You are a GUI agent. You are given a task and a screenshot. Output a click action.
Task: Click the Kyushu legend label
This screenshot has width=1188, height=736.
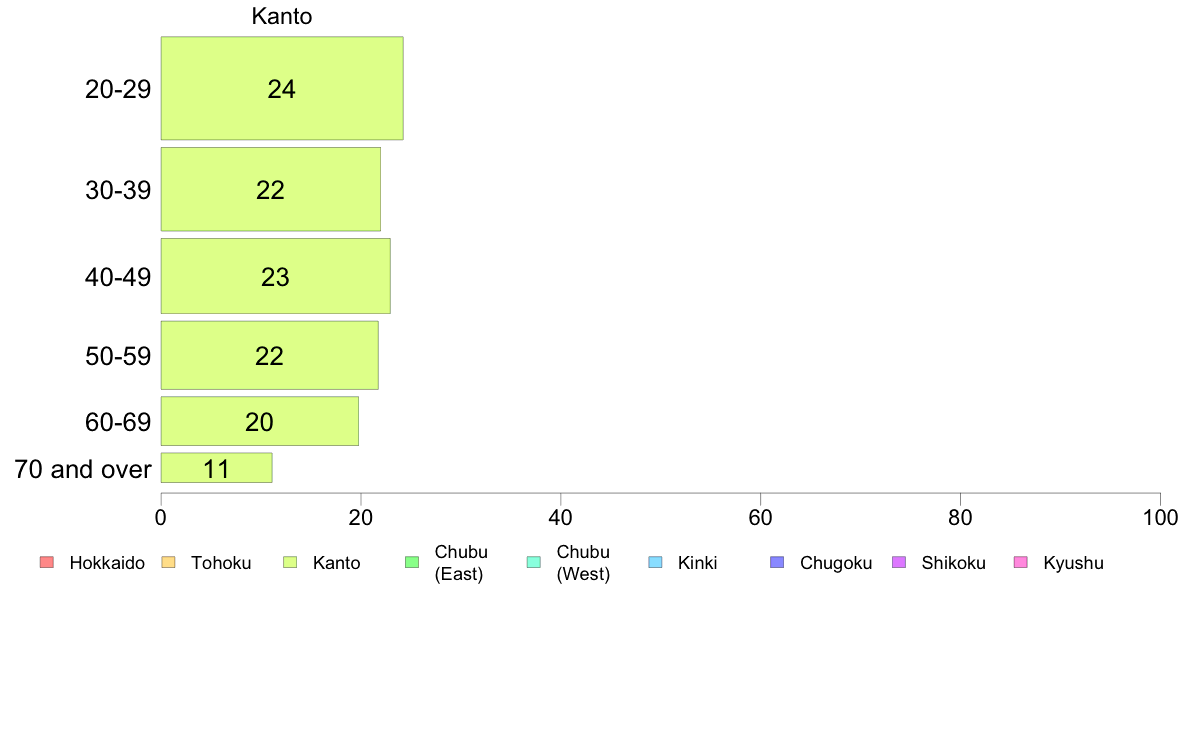click(1073, 562)
